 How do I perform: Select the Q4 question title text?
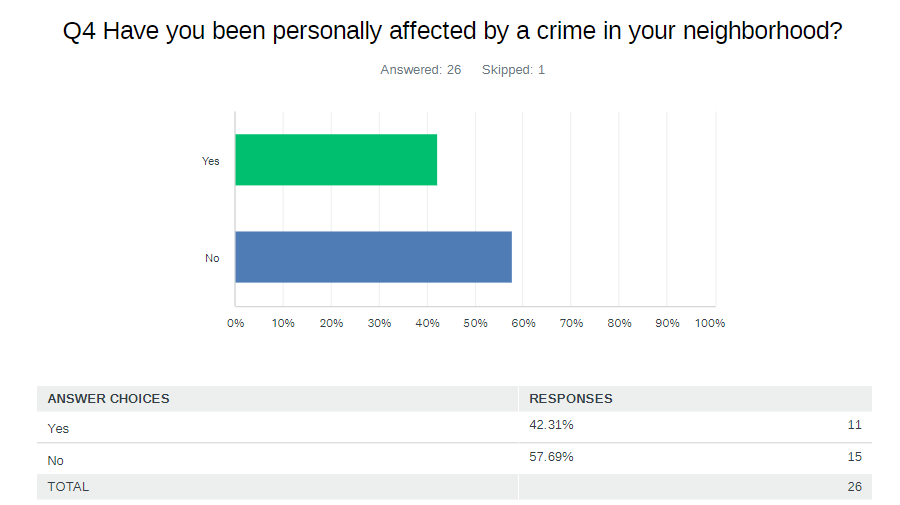pyautogui.click(x=452, y=31)
